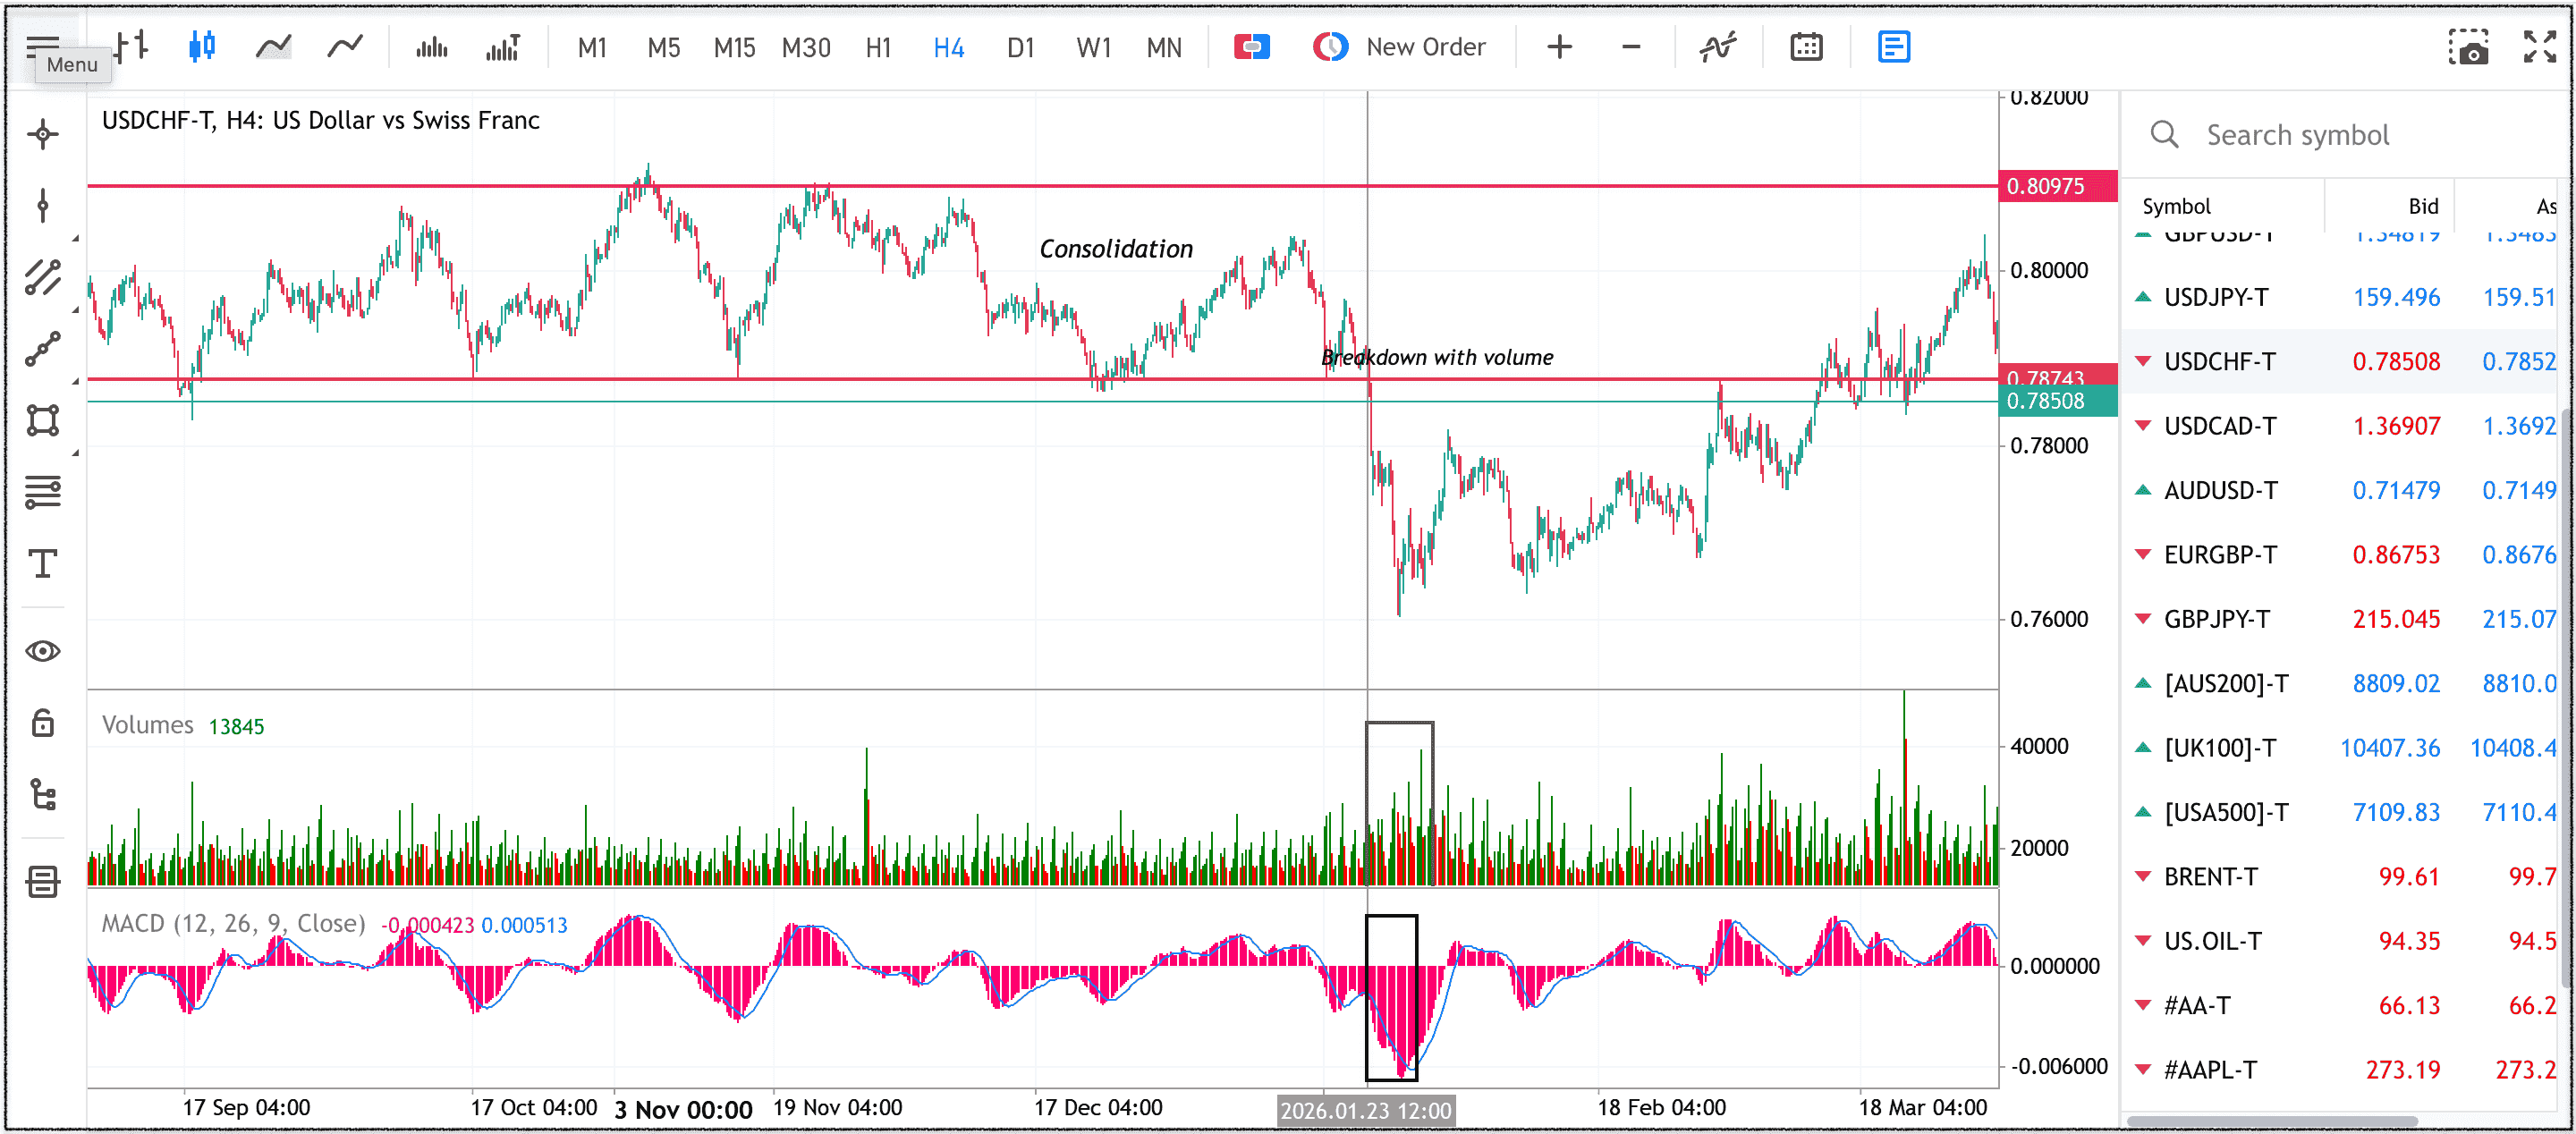Viewport: 2576px width, 1134px height.
Task: Open the indicators list icon
Action: click(1717, 46)
